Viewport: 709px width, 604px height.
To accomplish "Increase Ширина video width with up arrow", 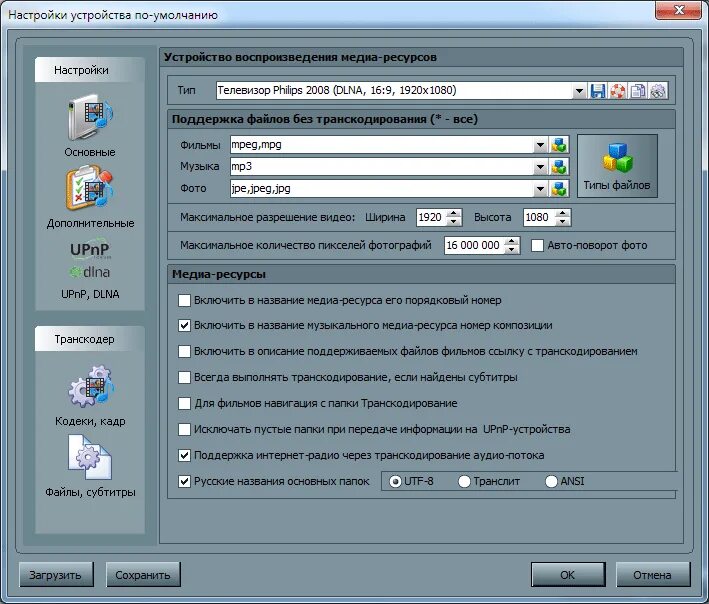I will pos(454,213).
